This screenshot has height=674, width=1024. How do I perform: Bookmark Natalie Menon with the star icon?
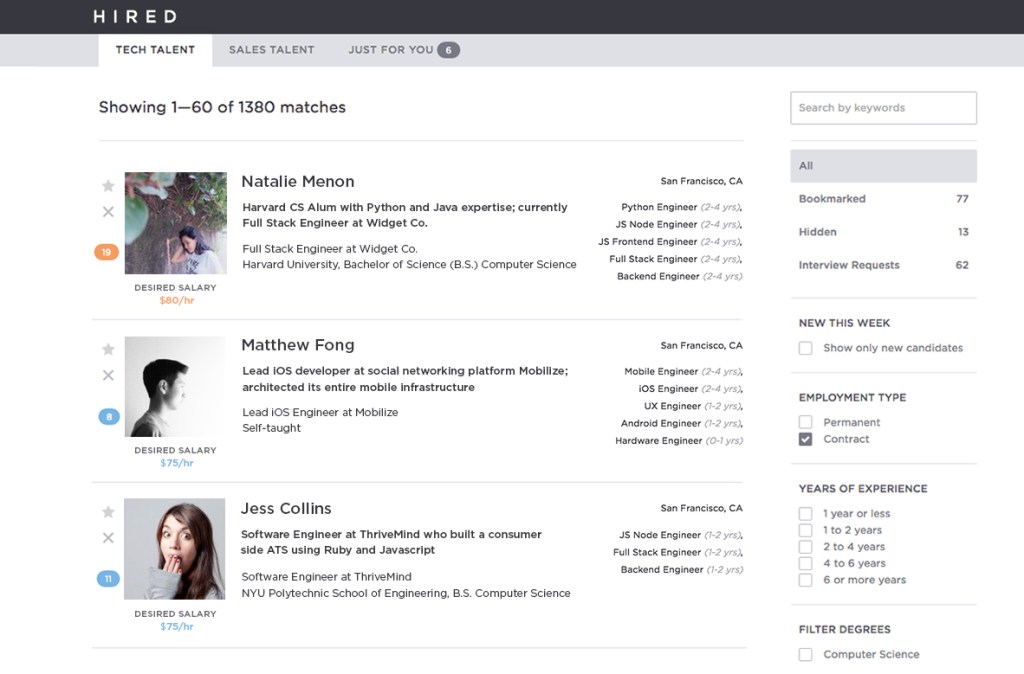108,186
